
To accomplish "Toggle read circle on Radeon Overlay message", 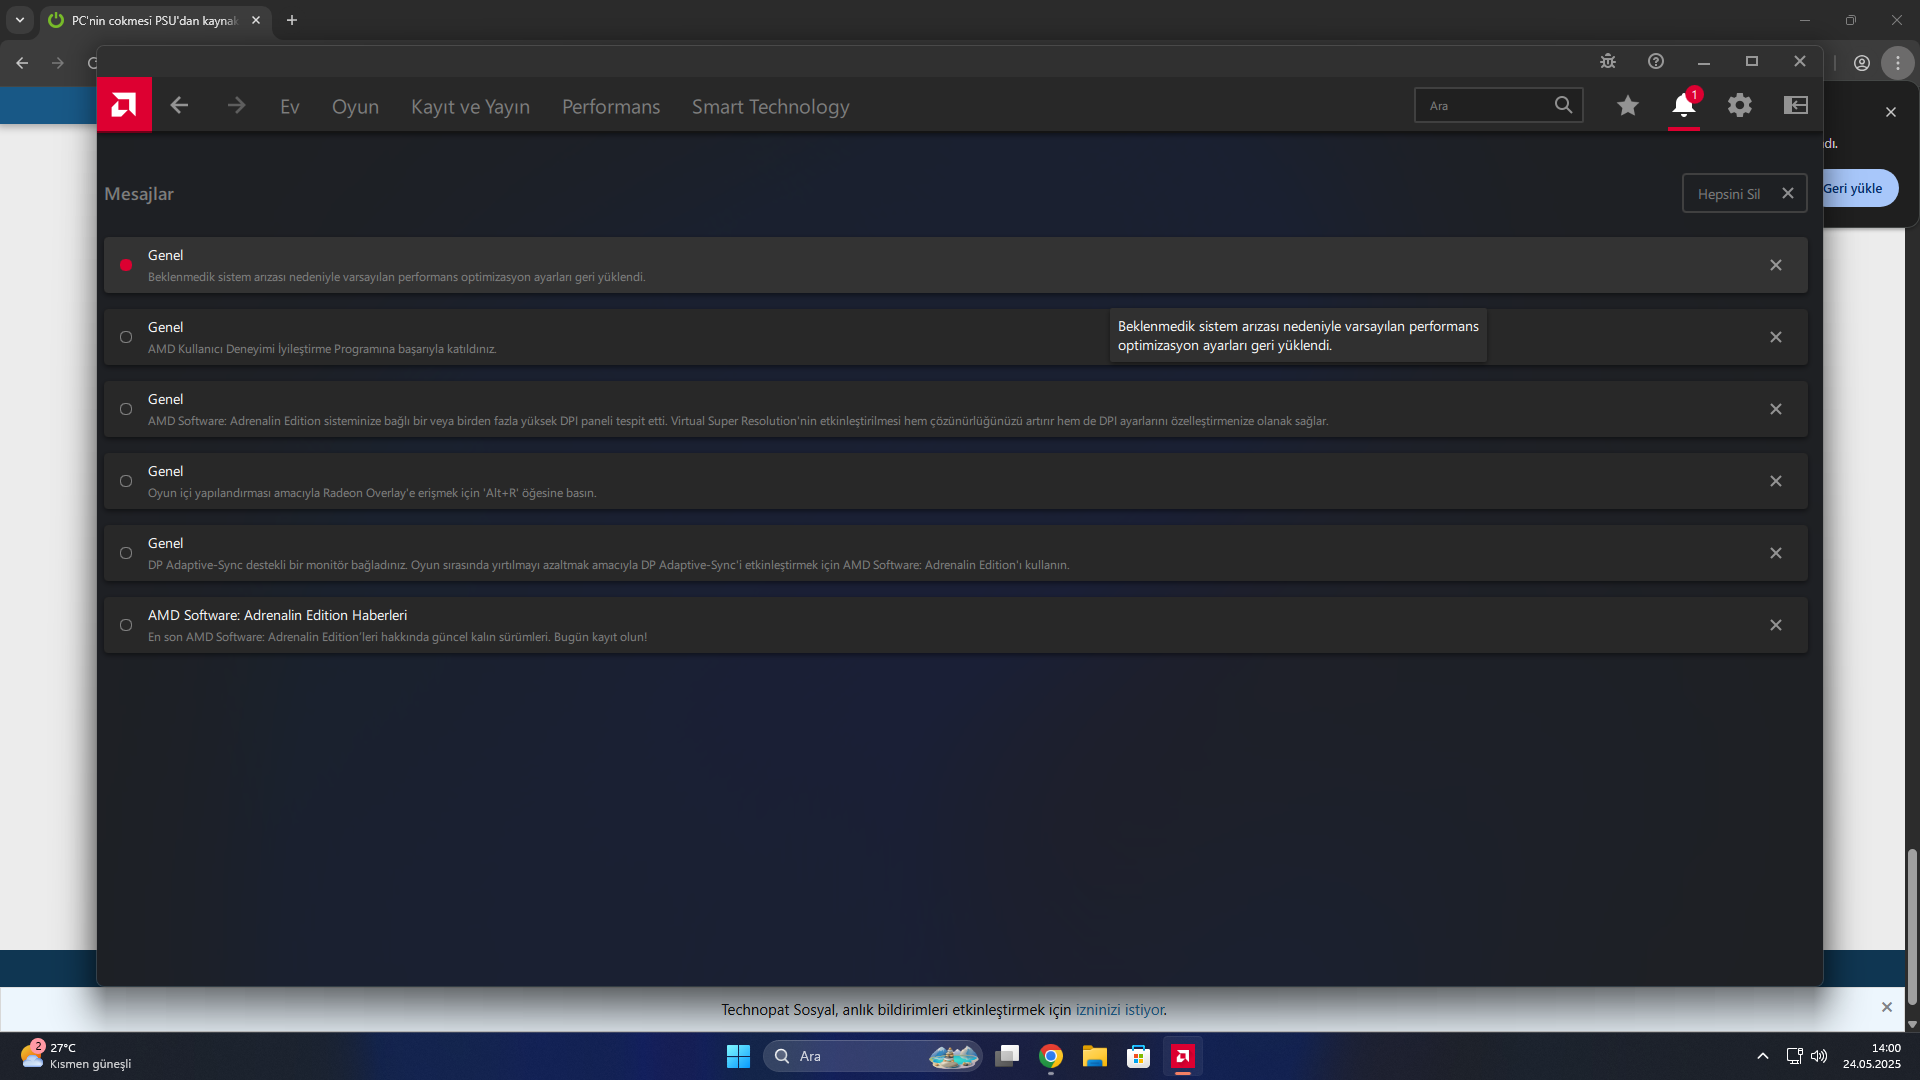I will pos(126,481).
